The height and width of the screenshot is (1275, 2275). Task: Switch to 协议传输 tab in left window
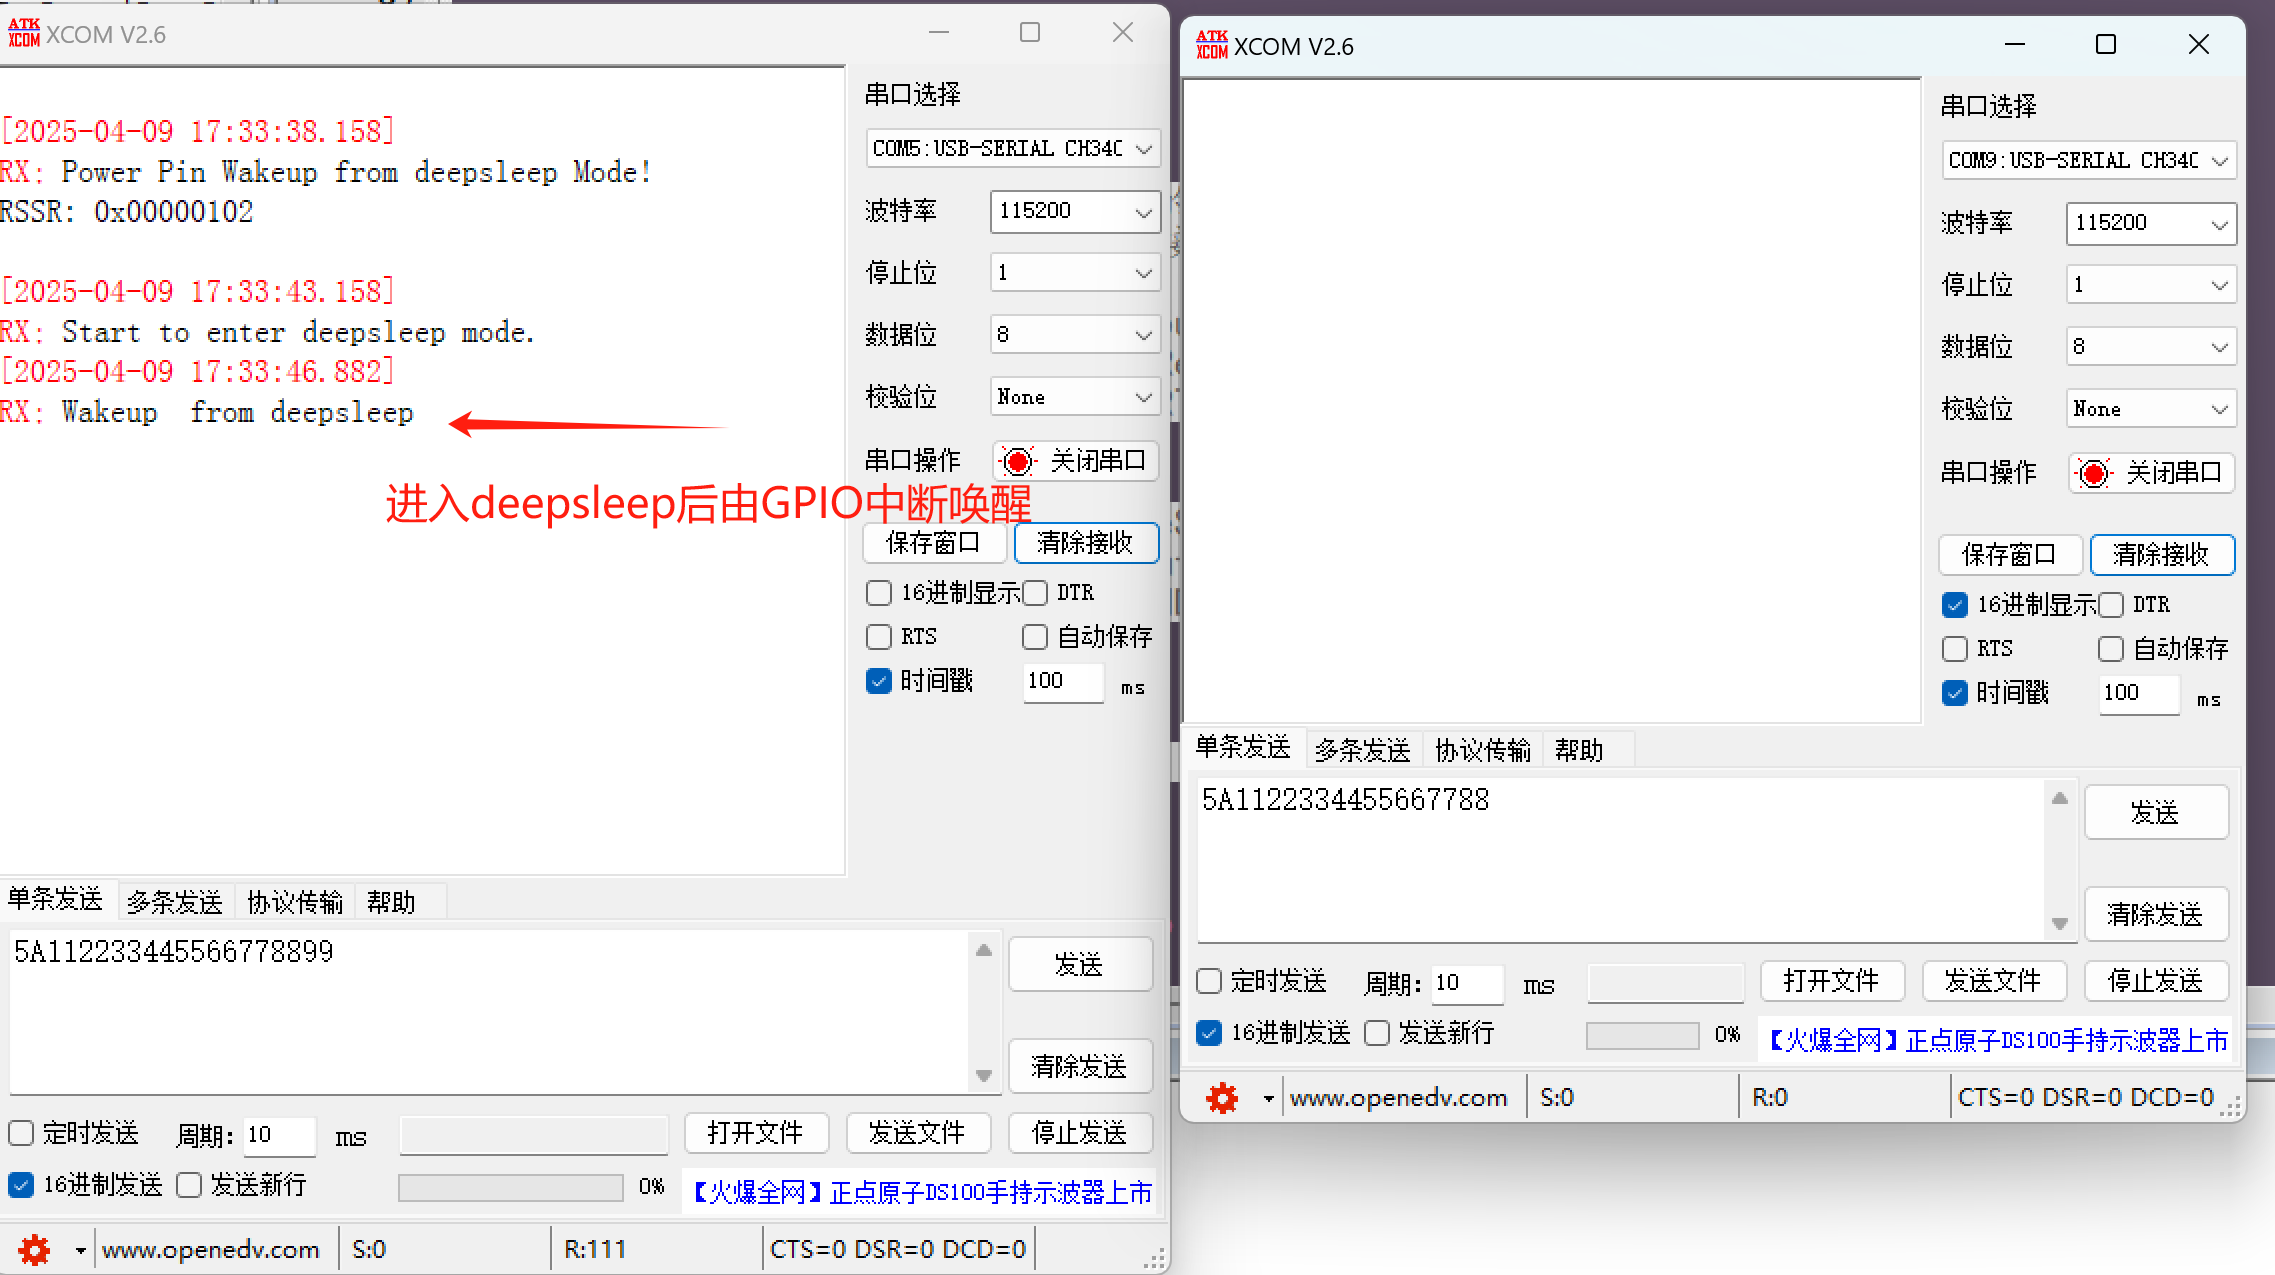coord(295,902)
